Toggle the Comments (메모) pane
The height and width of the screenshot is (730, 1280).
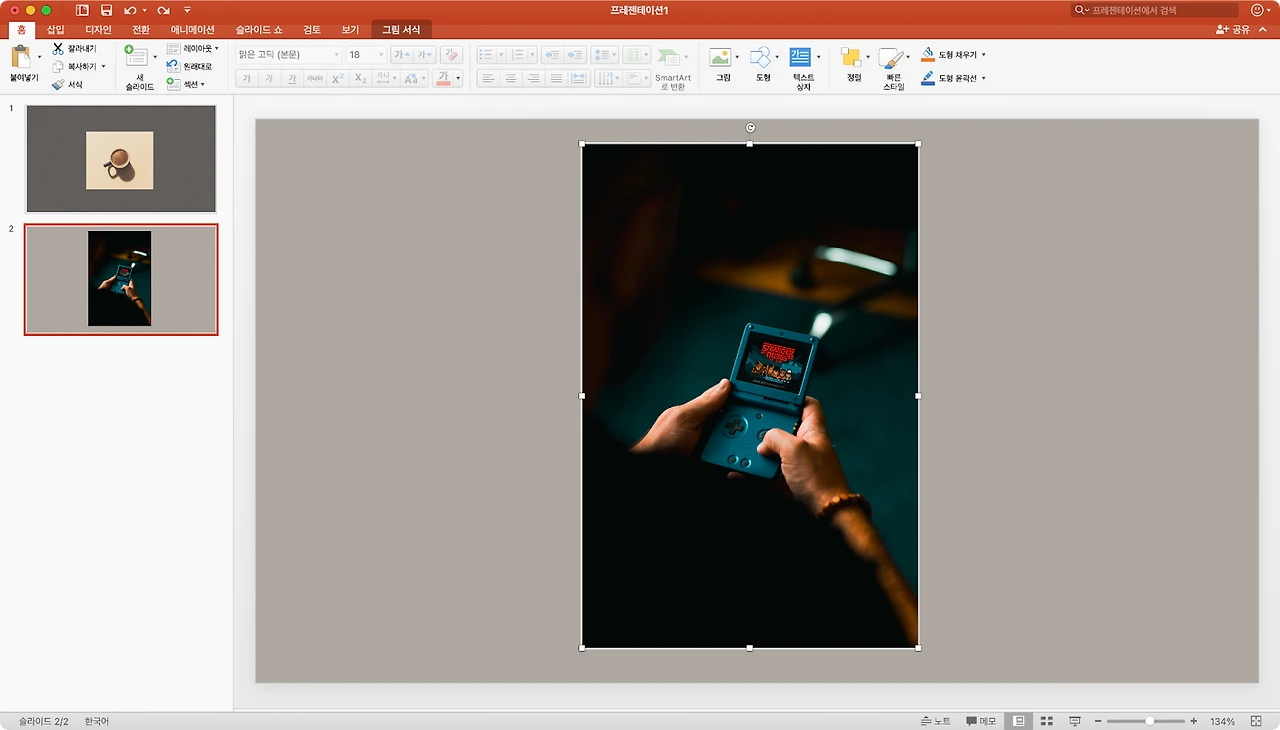click(981, 721)
